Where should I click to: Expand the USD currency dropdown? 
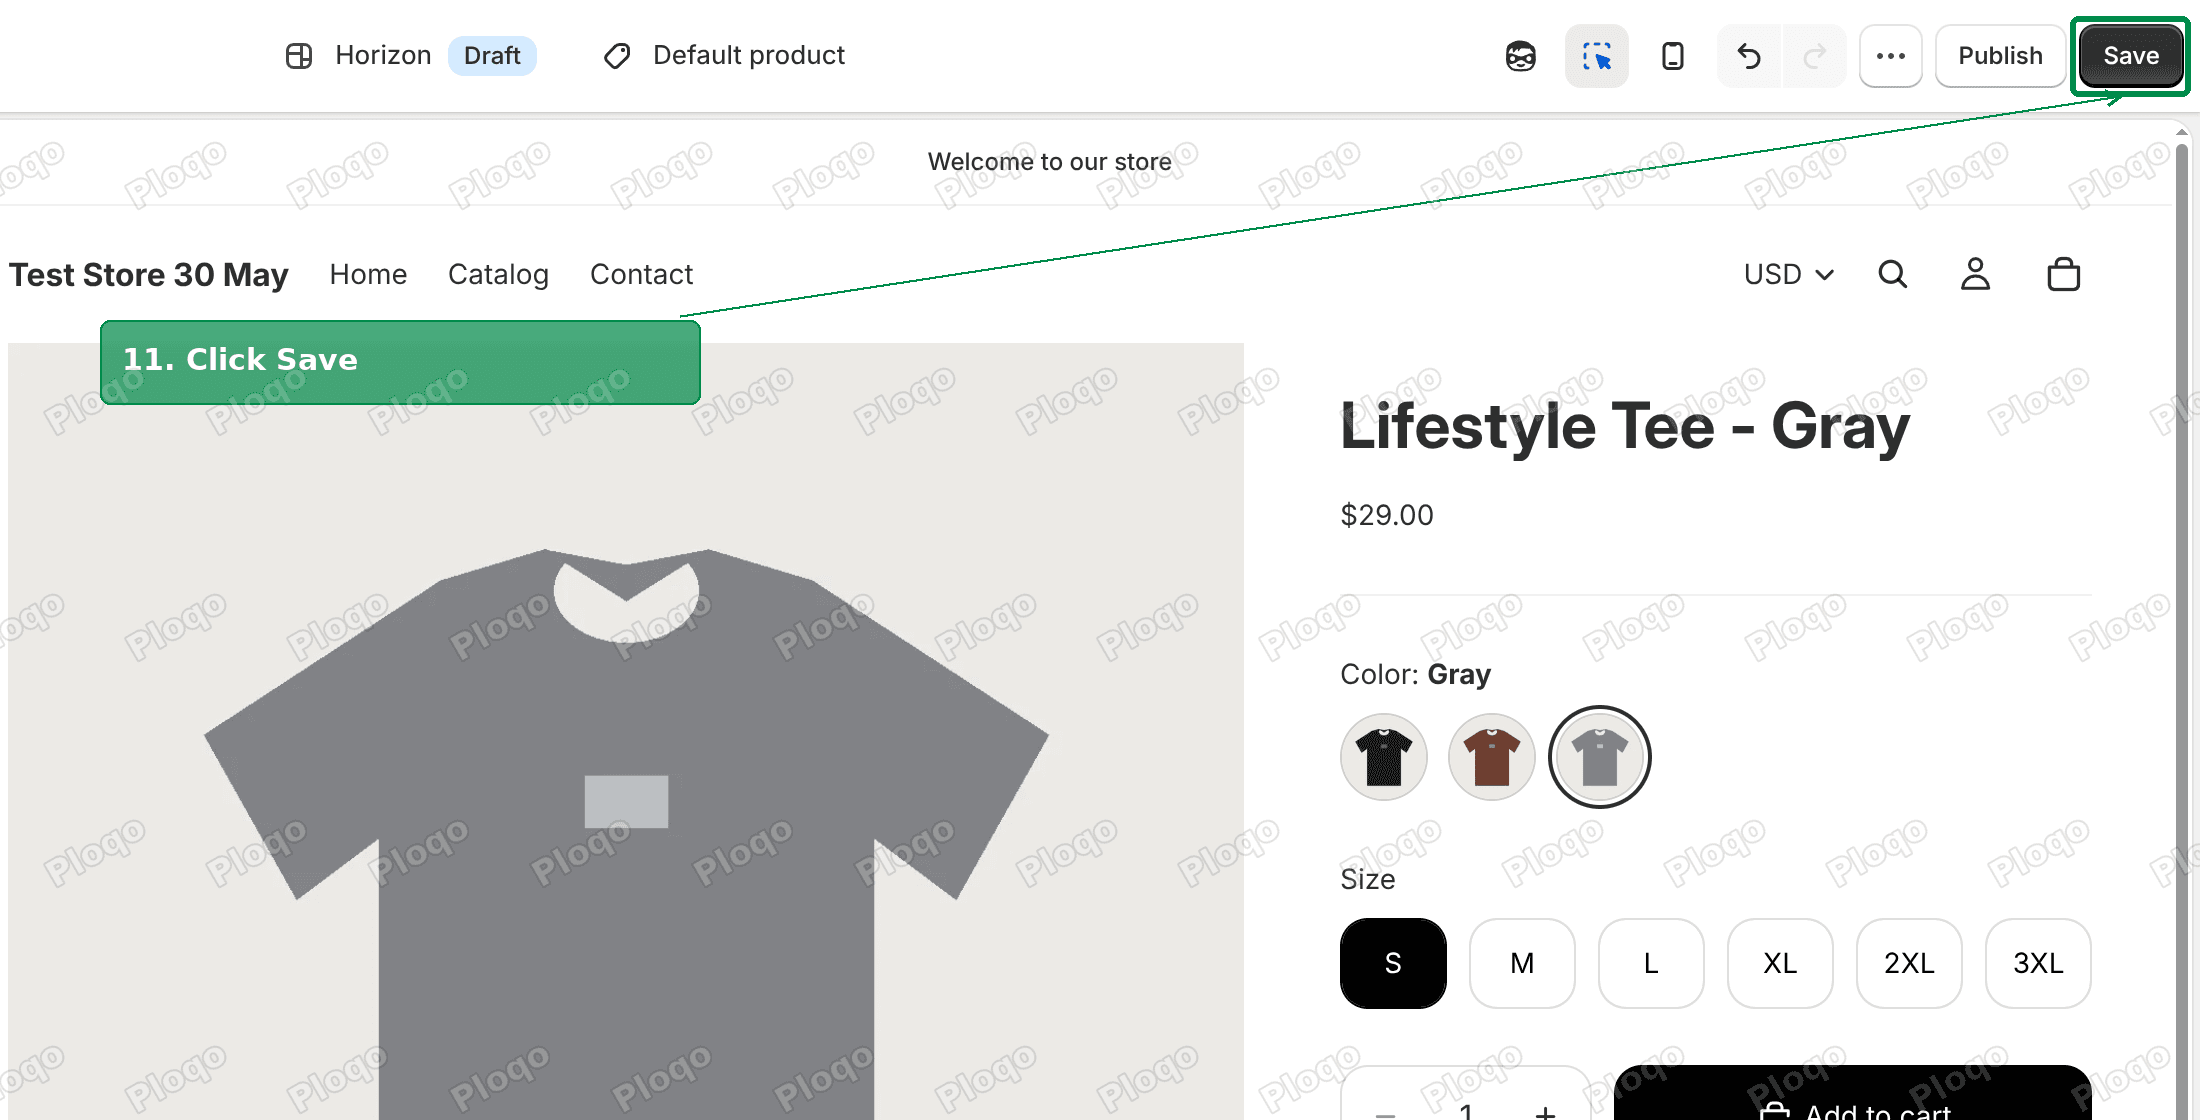click(1789, 274)
